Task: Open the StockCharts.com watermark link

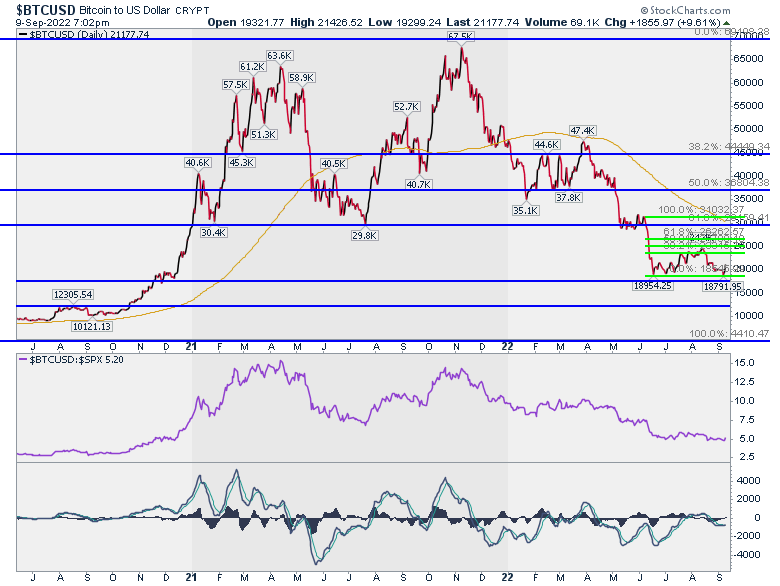Action: pyautogui.click(x=685, y=10)
